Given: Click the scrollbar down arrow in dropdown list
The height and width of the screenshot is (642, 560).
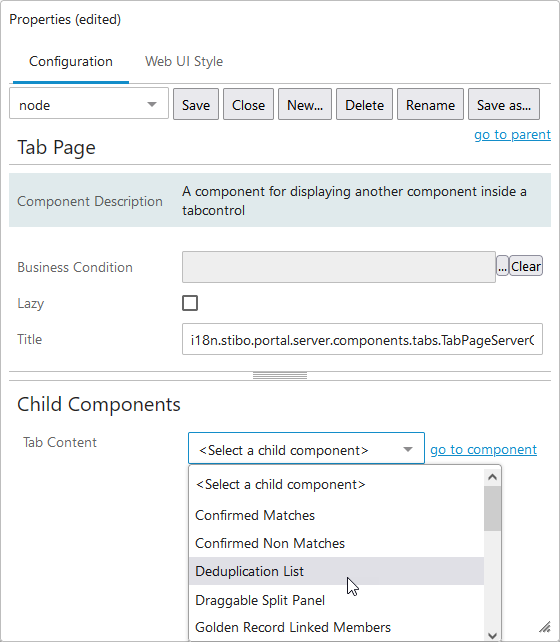Looking at the screenshot, I should click(x=492, y=635).
